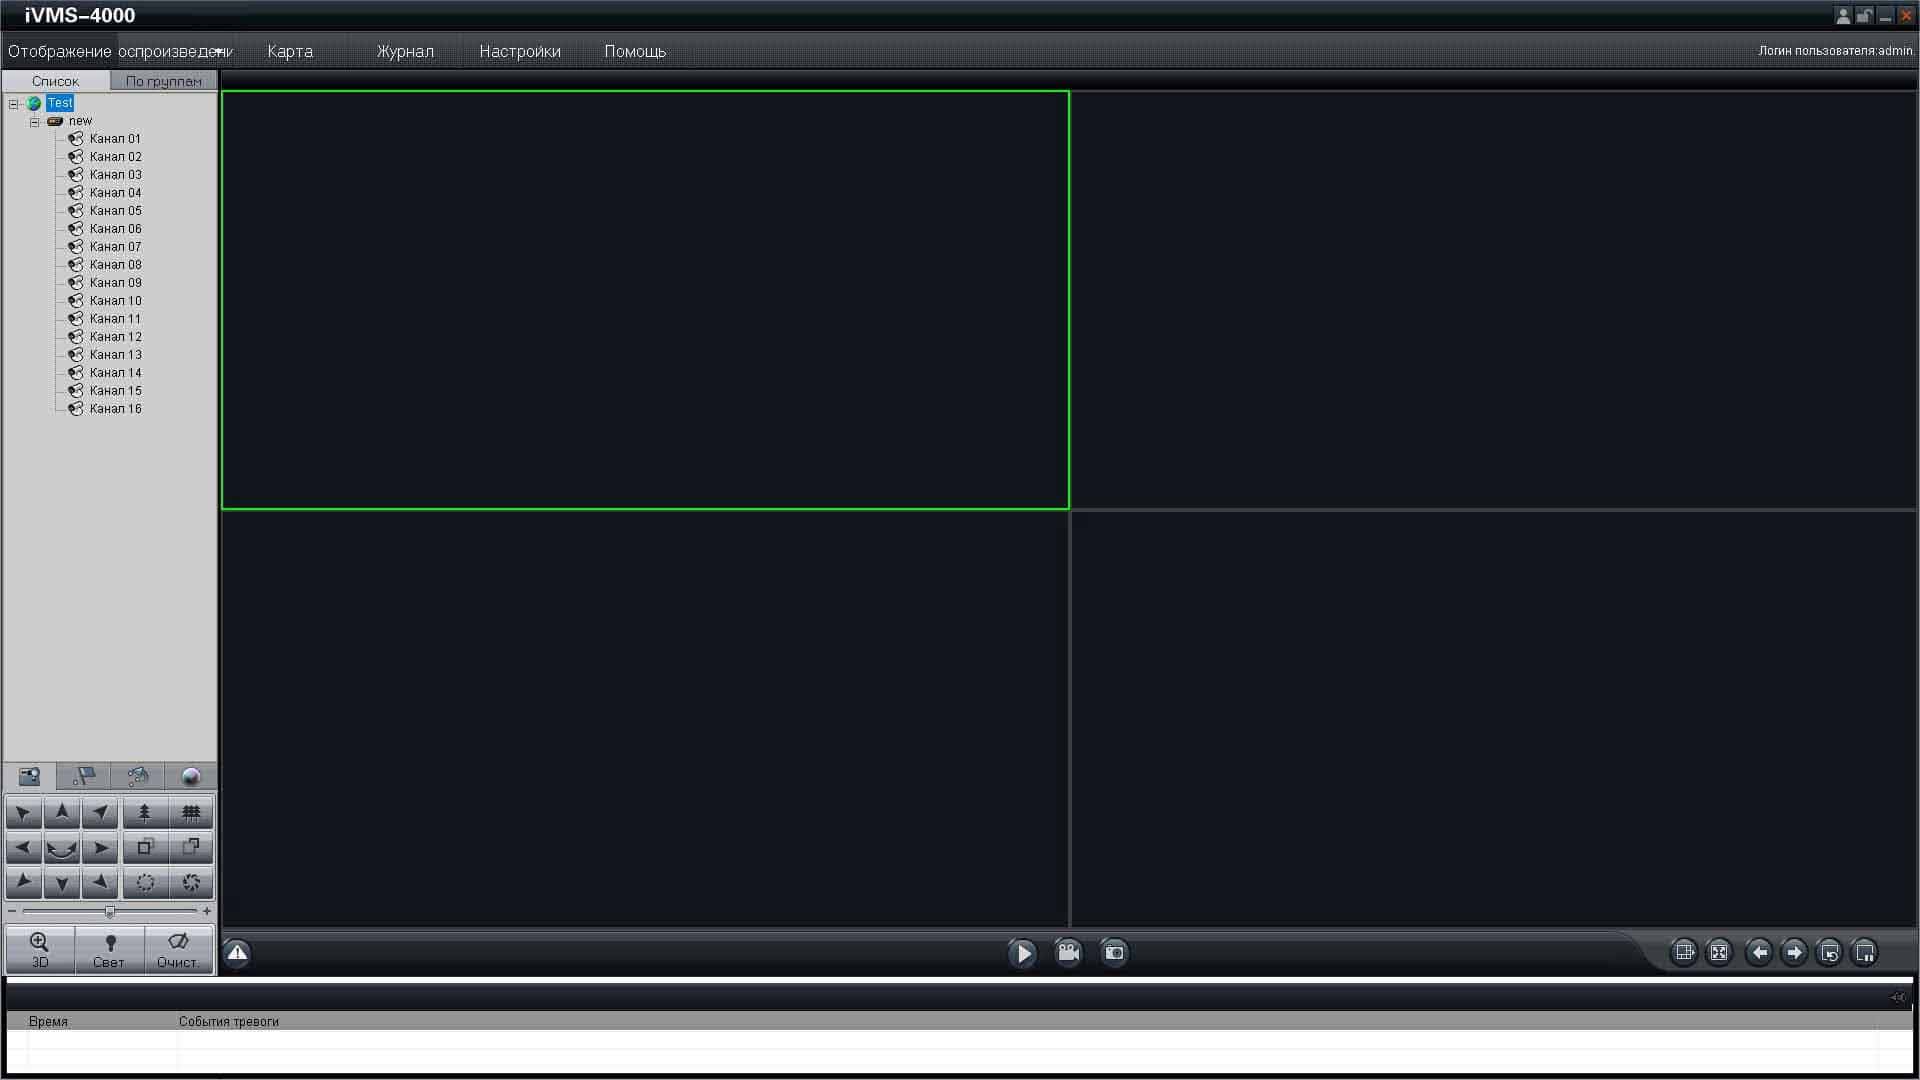Start recording with the camcorder icon
Viewport: 1920px width, 1080px height.
point(1068,953)
